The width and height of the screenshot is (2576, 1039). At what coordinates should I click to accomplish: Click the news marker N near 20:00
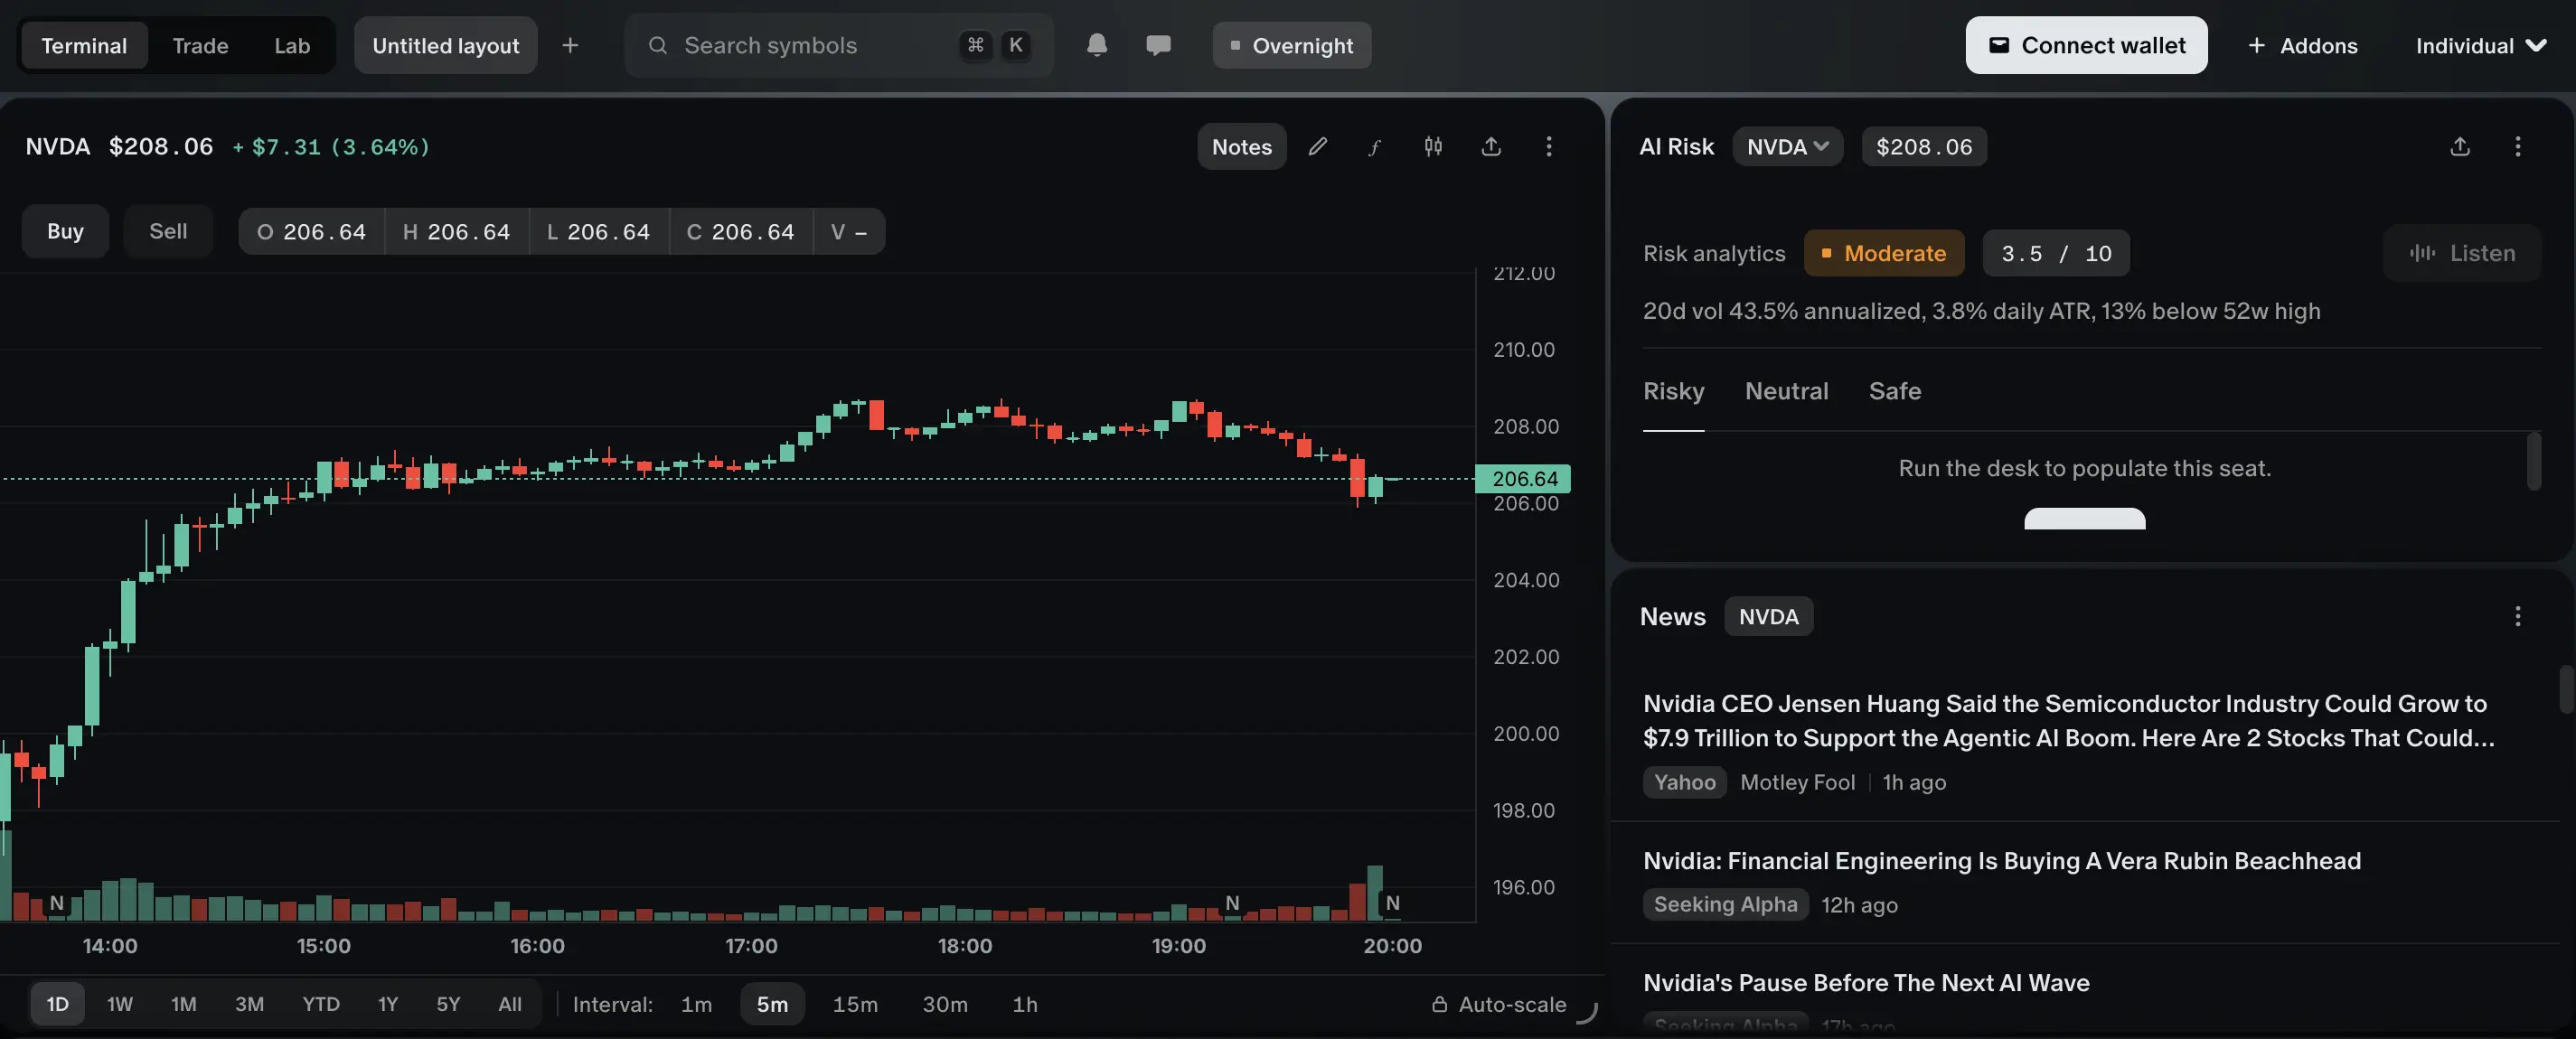[x=1392, y=903]
